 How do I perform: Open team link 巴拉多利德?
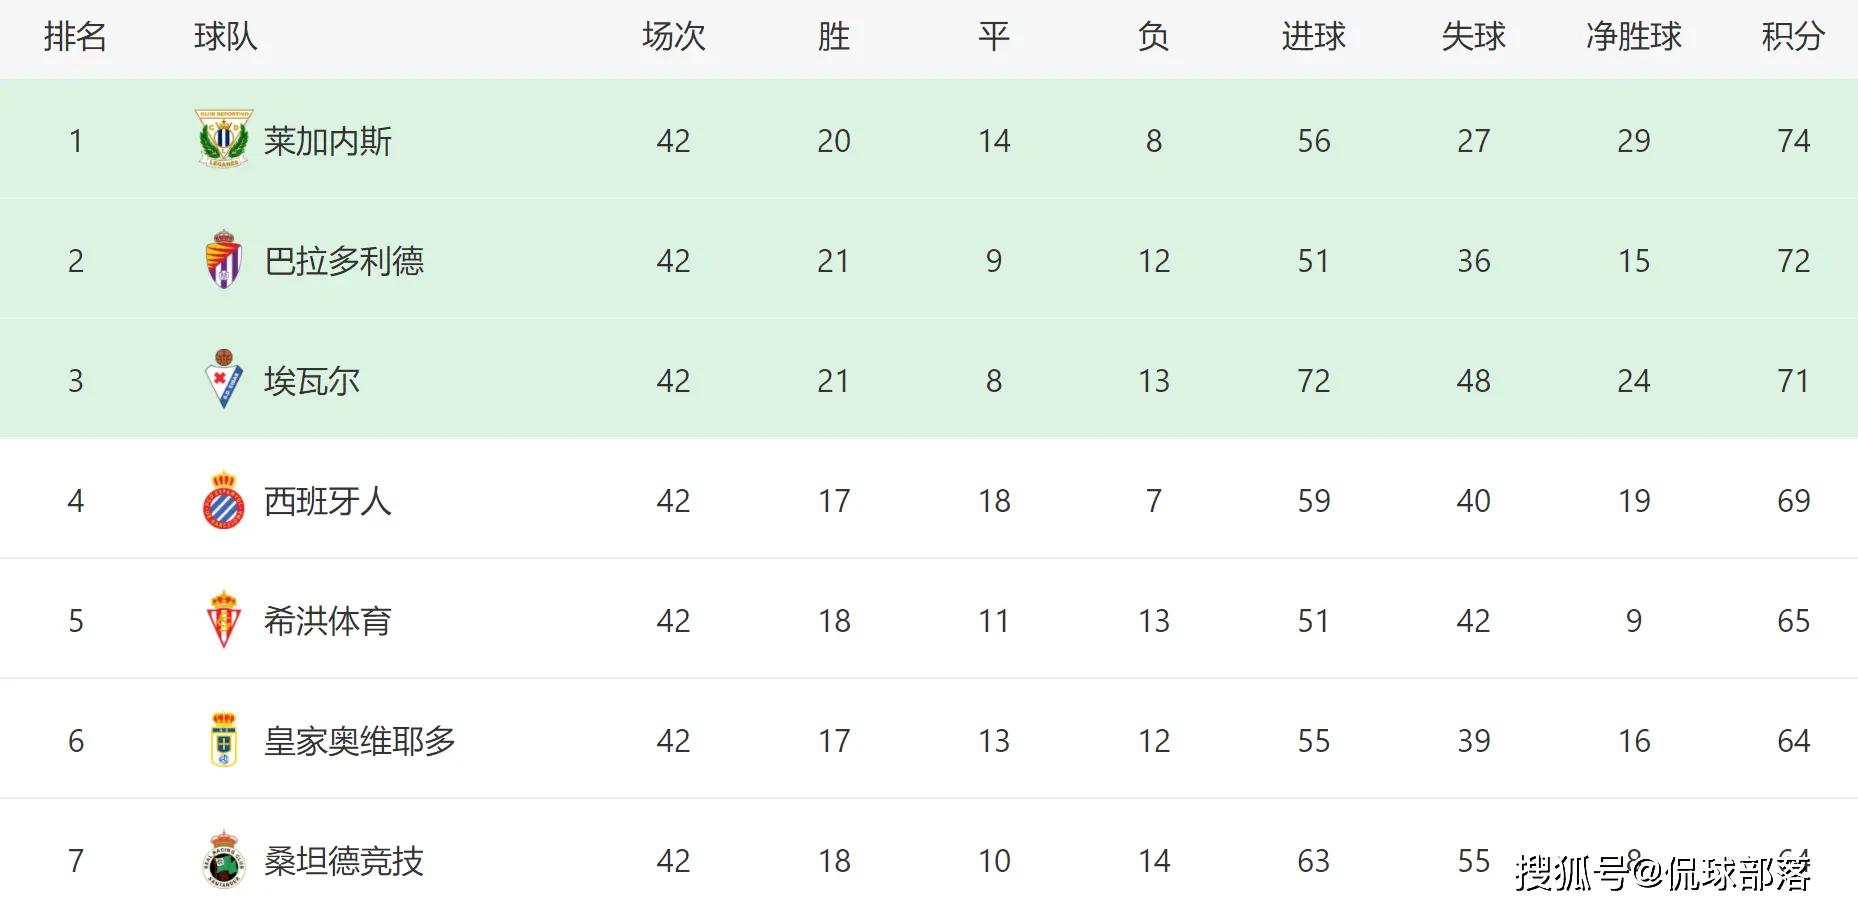click(x=344, y=261)
